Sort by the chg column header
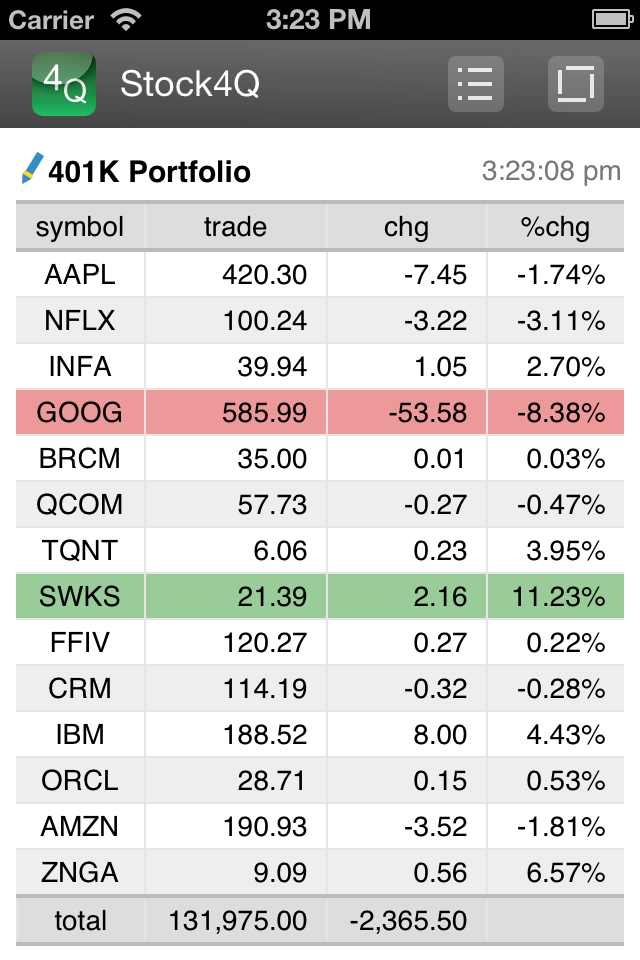Screen dimensions: 640x960 (x=407, y=227)
